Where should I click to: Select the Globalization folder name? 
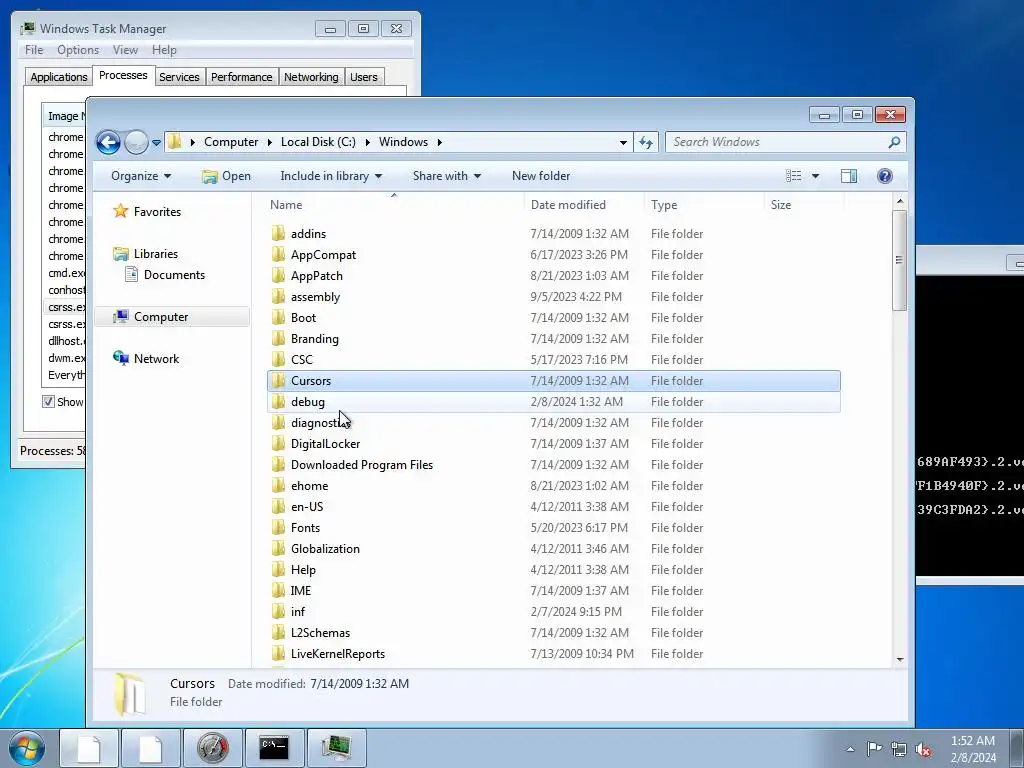325,549
